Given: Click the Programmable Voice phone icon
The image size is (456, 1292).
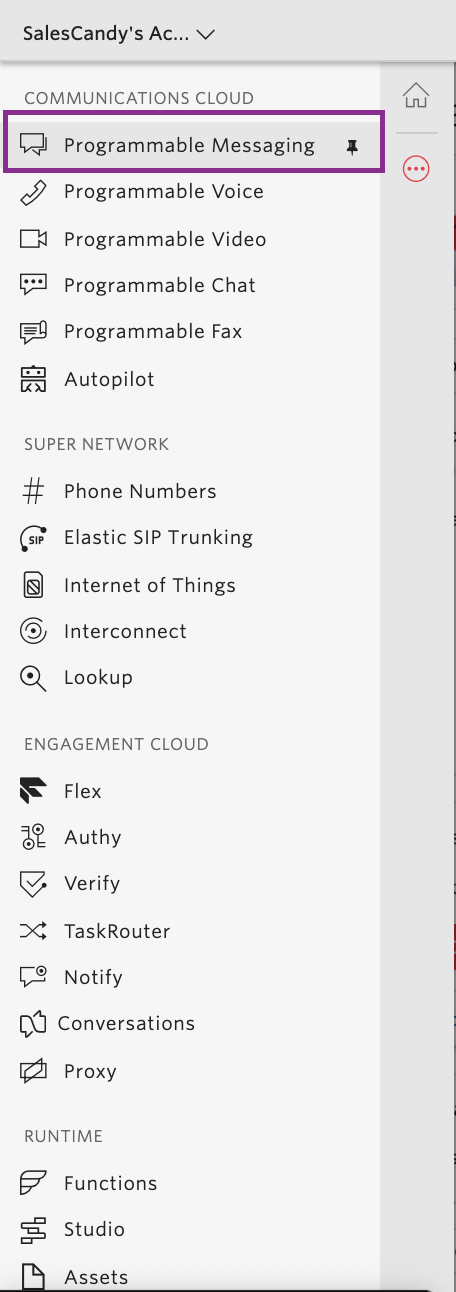Looking at the screenshot, I should (34, 192).
